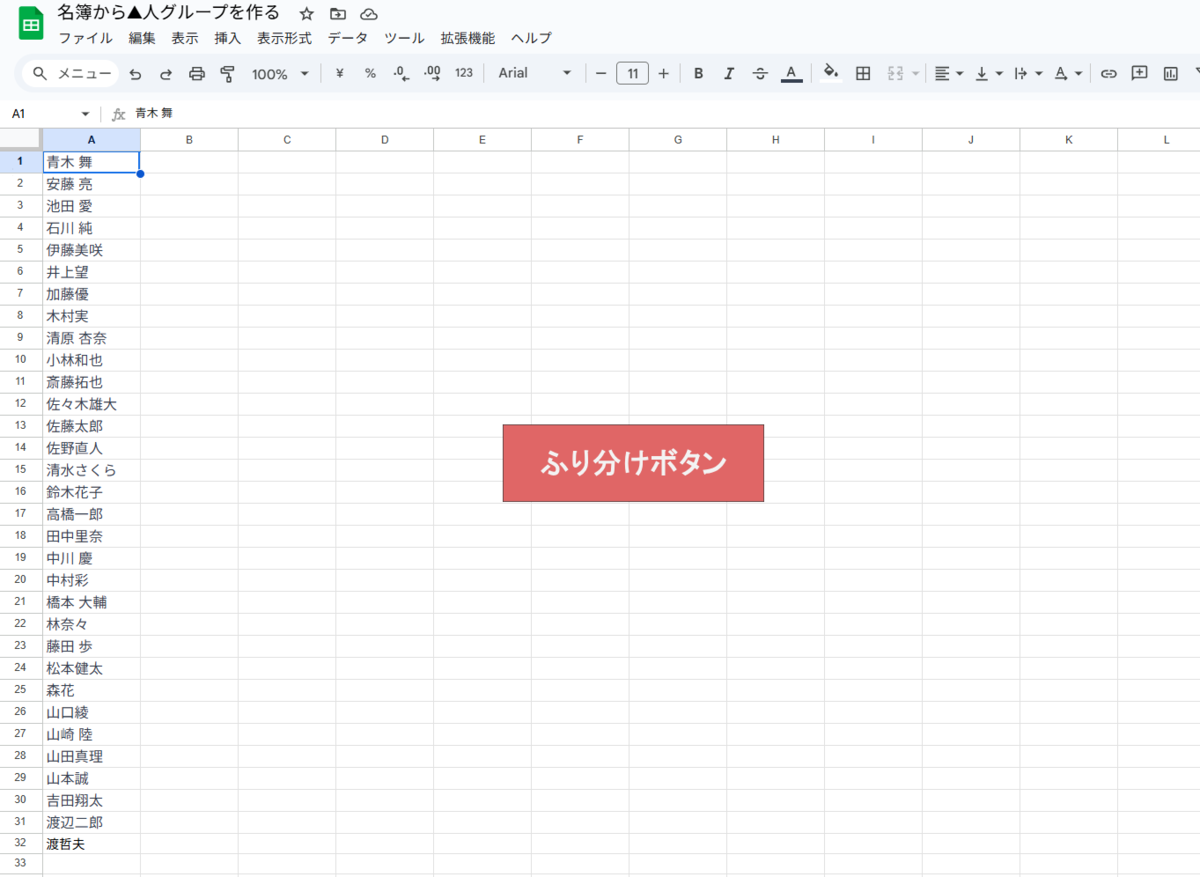The width and height of the screenshot is (1200, 877).
Task: Decrease font size with minus button
Action: pyautogui.click(x=601, y=73)
